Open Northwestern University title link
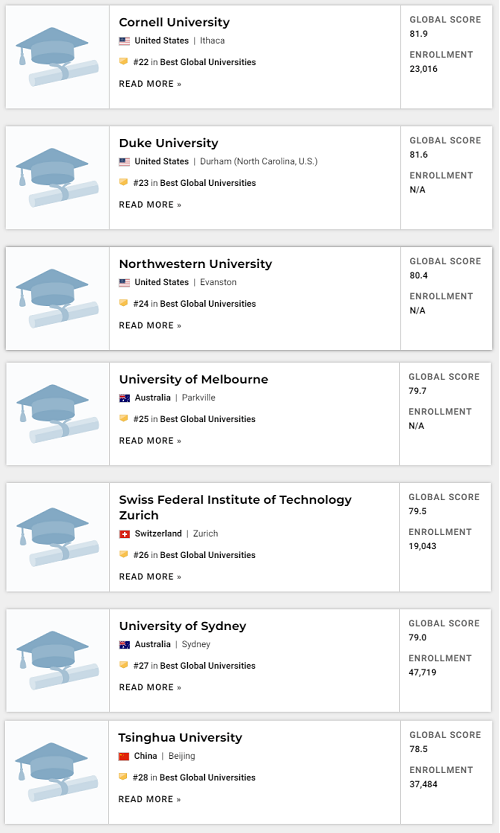The width and height of the screenshot is (500, 833). coord(195,264)
